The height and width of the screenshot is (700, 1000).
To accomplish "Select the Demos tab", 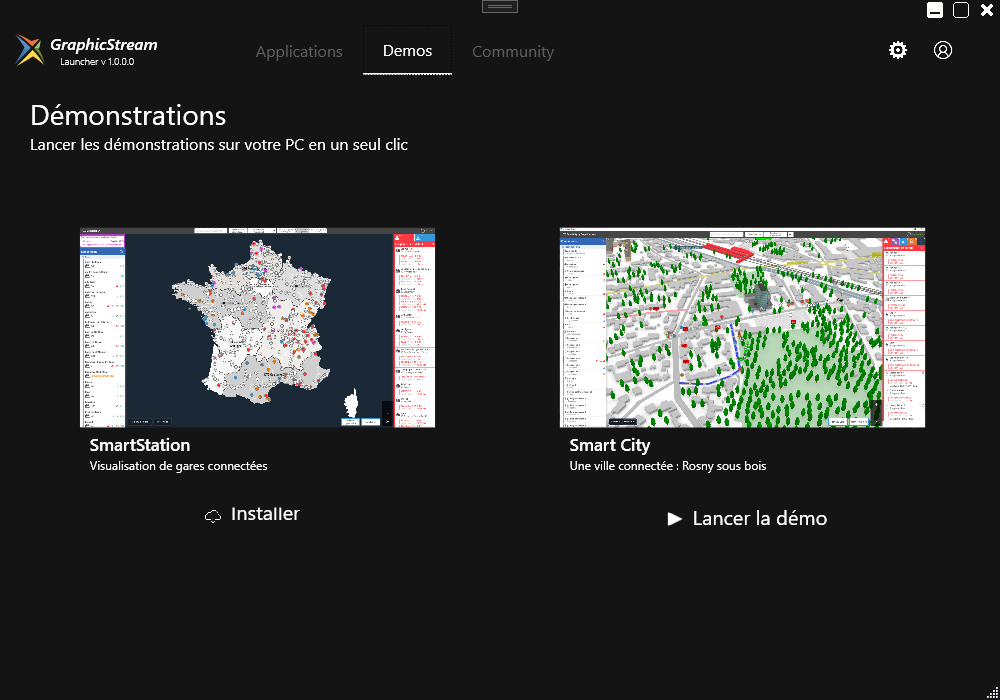I will pyautogui.click(x=408, y=50).
